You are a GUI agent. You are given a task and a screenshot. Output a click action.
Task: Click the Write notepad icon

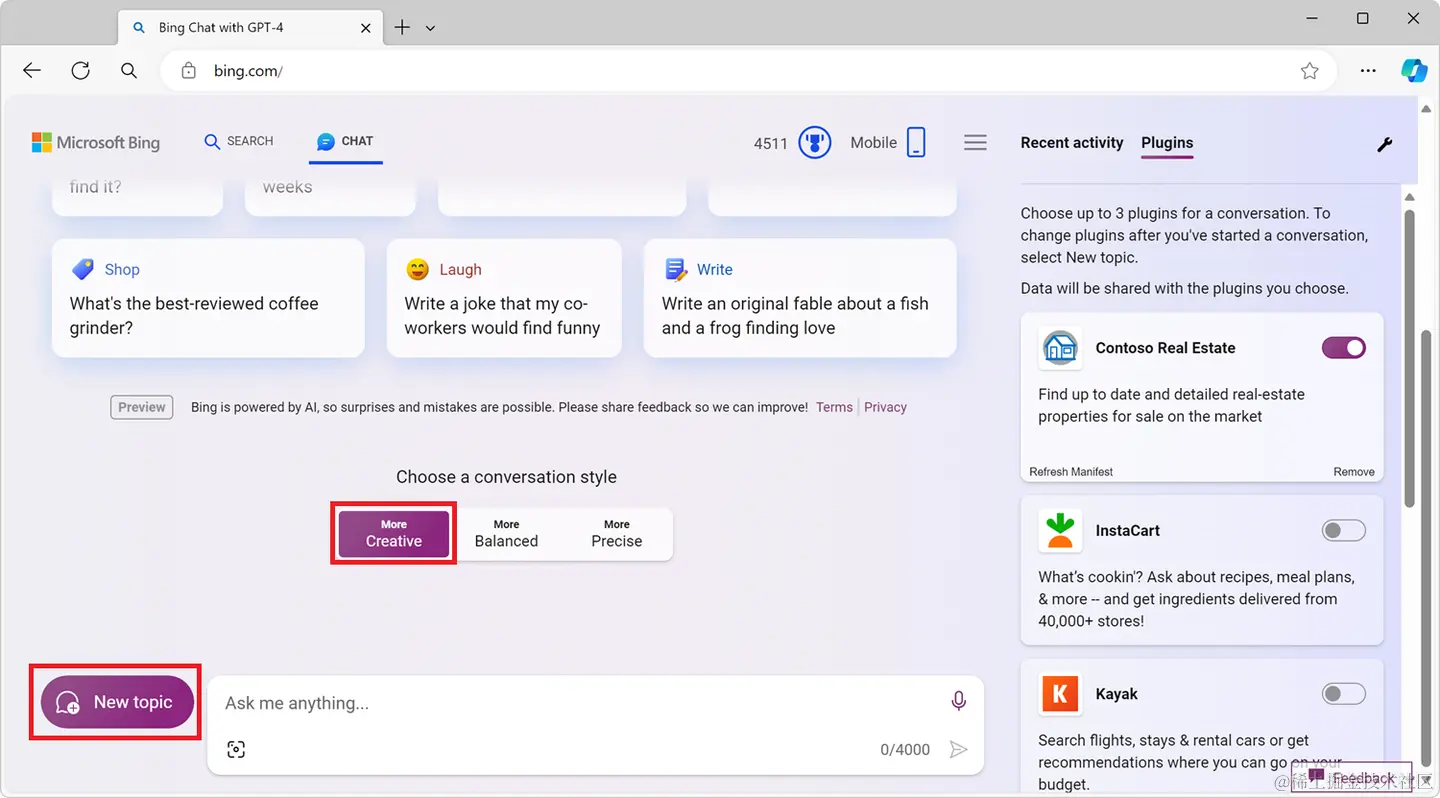coord(676,269)
